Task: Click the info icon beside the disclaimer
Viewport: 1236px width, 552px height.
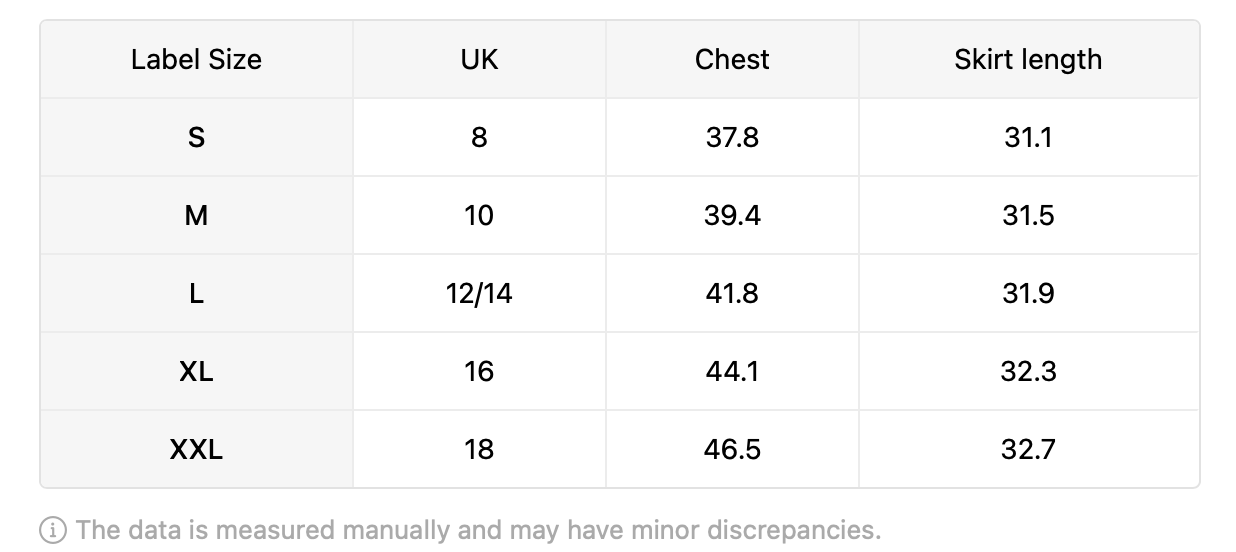Action: click(53, 530)
